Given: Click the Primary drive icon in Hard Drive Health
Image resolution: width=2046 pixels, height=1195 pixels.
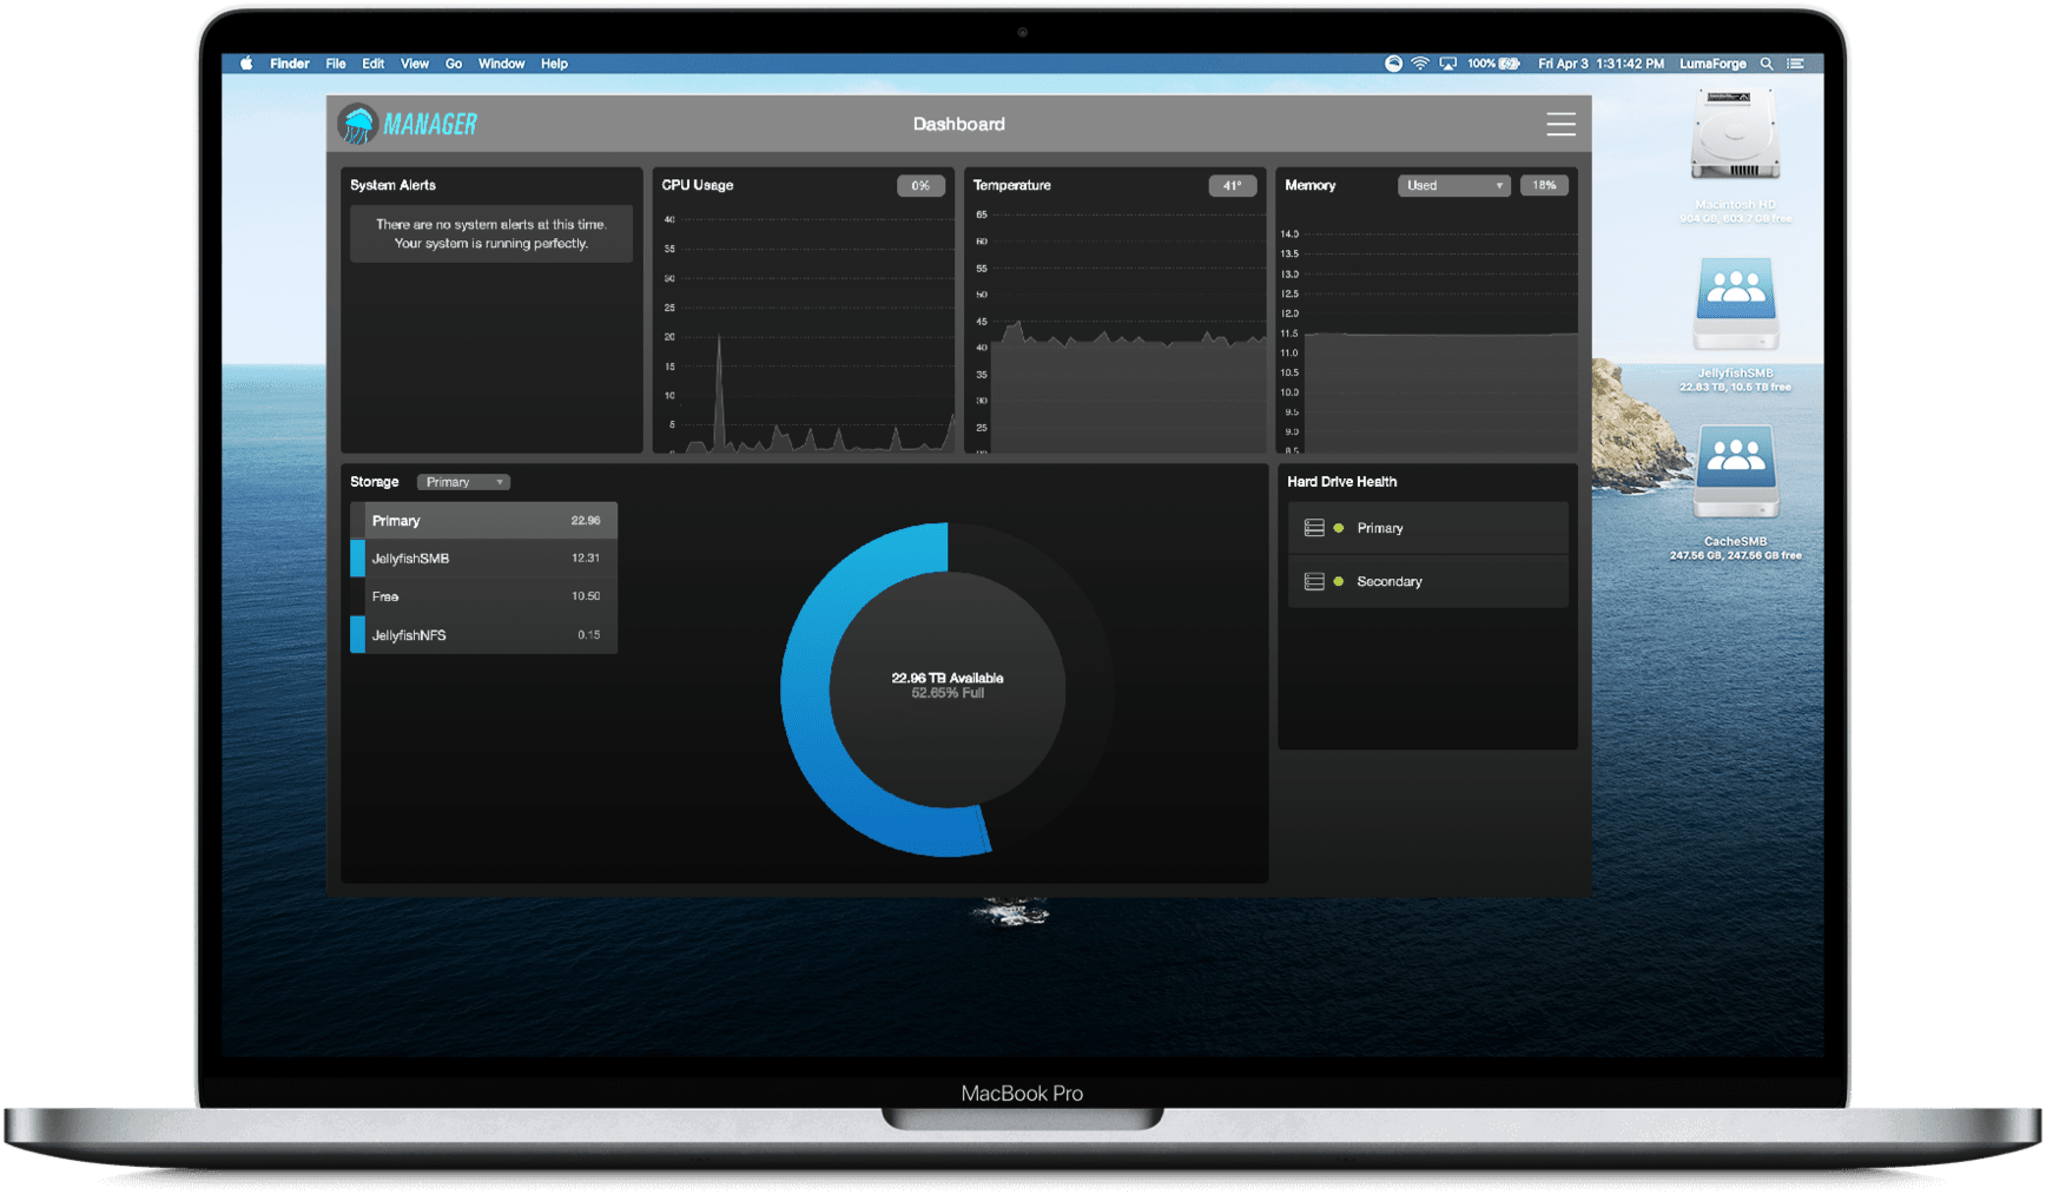Looking at the screenshot, I should click(x=1314, y=528).
